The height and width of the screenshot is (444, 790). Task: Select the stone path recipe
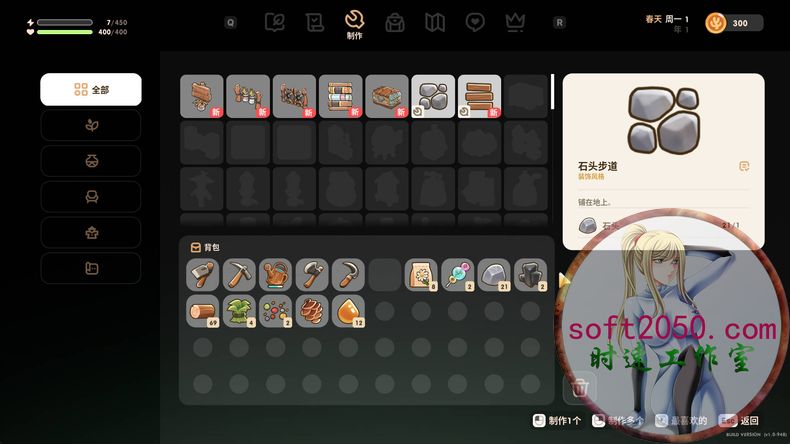[x=433, y=96]
